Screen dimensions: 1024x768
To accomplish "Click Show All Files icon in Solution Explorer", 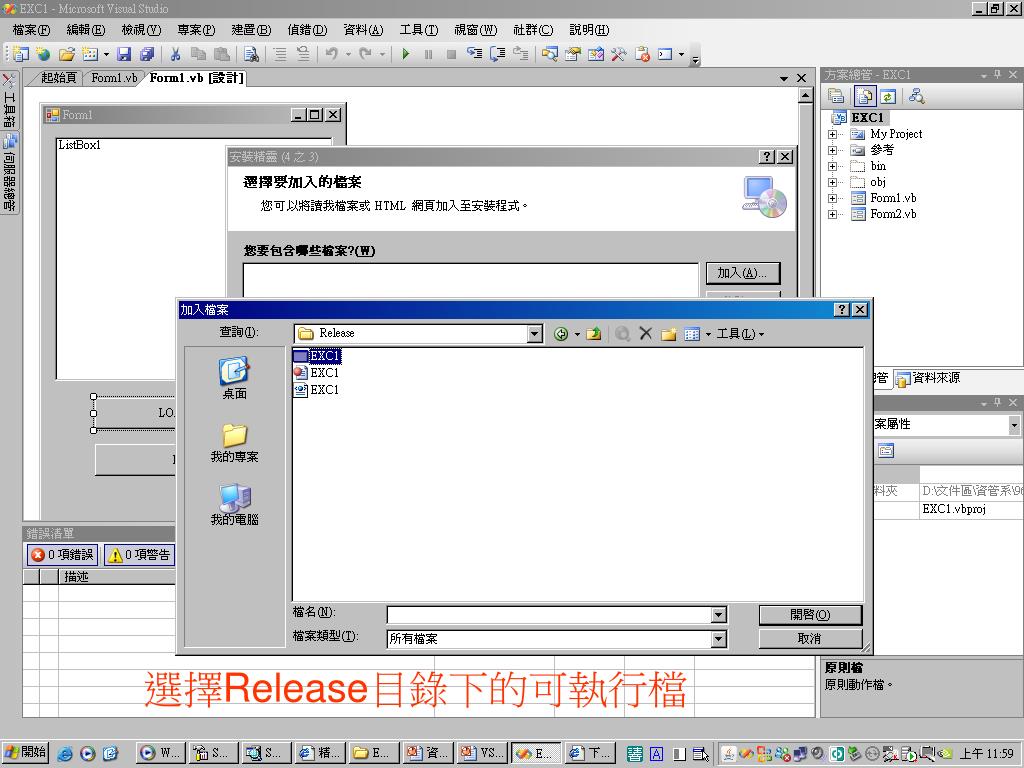I will (865, 97).
